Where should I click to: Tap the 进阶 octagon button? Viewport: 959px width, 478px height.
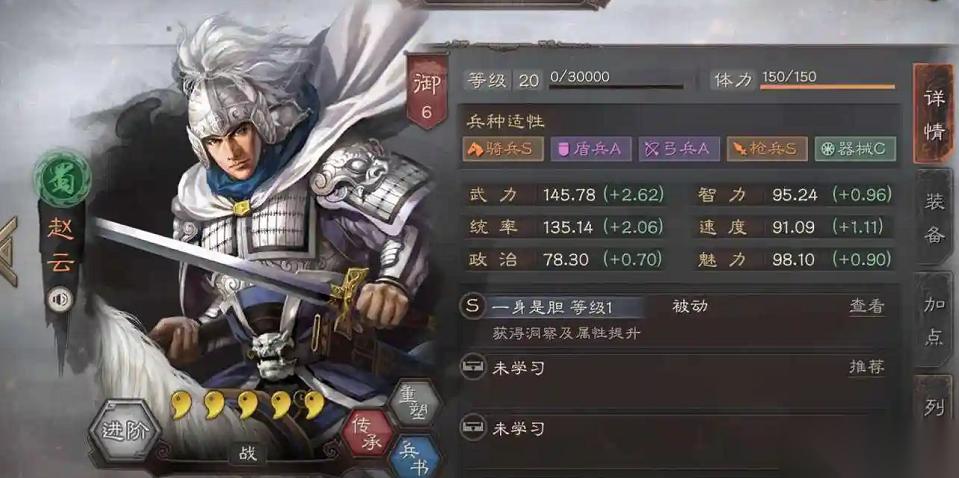click(125, 430)
